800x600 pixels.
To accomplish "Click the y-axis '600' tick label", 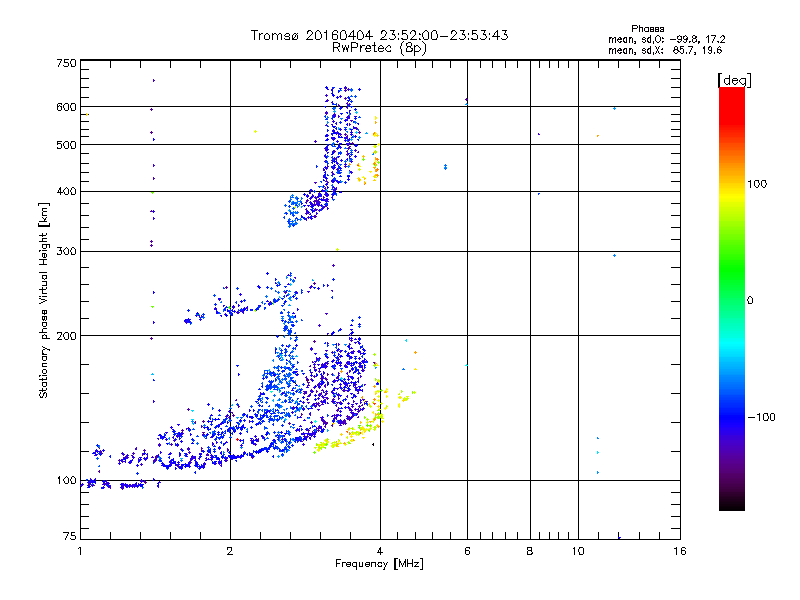I will pos(66,107).
